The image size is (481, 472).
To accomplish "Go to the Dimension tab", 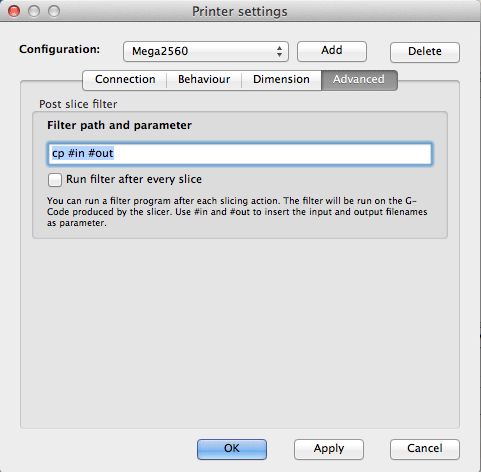I will pos(281,79).
